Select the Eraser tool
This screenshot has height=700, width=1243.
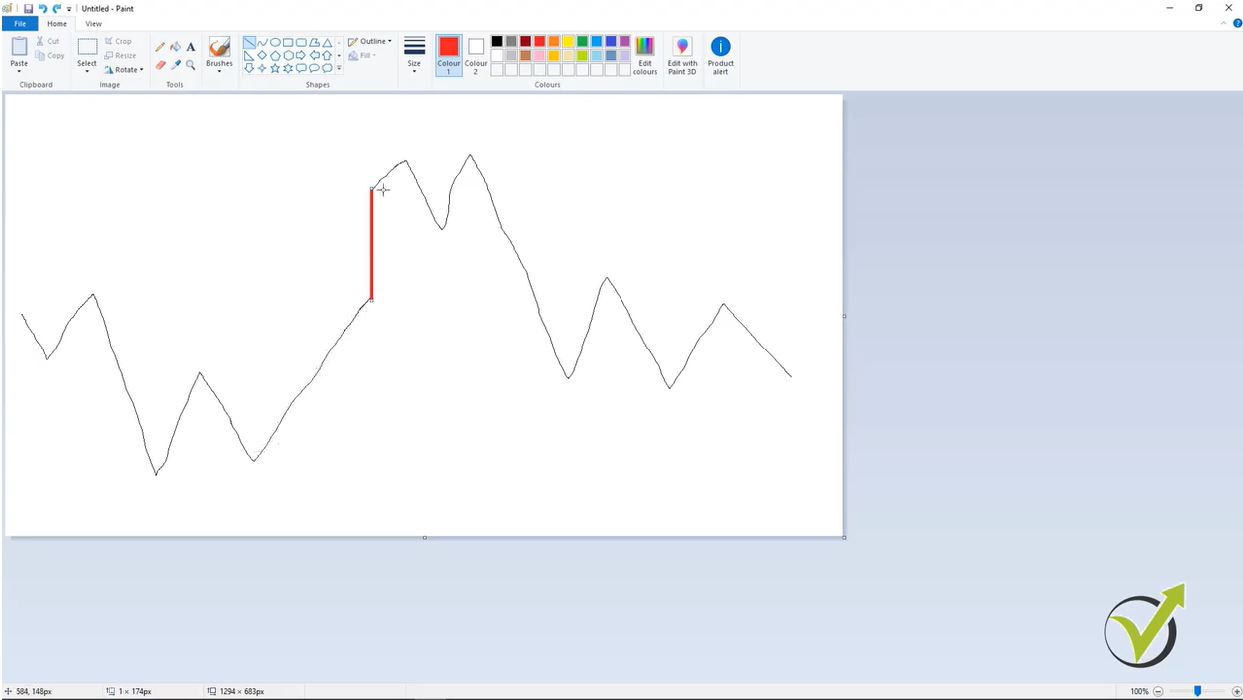point(159,65)
